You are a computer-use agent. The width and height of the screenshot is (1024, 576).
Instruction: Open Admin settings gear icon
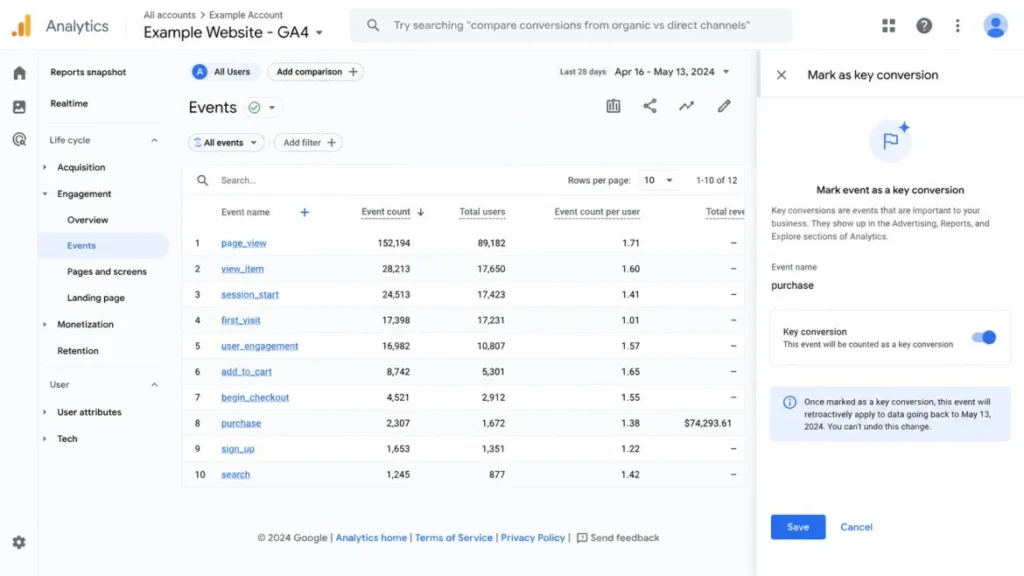coord(19,542)
